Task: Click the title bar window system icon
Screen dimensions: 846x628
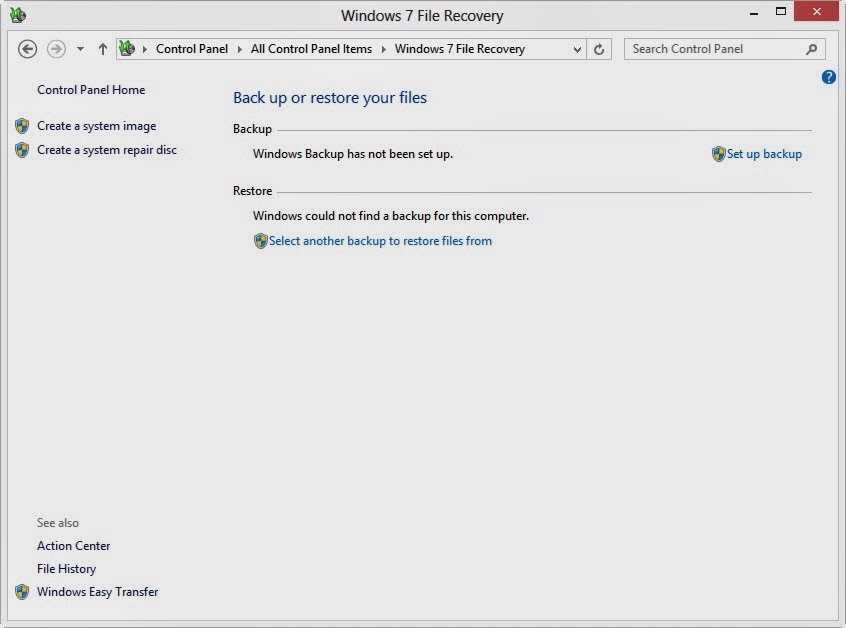Action: tap(18, 15)
